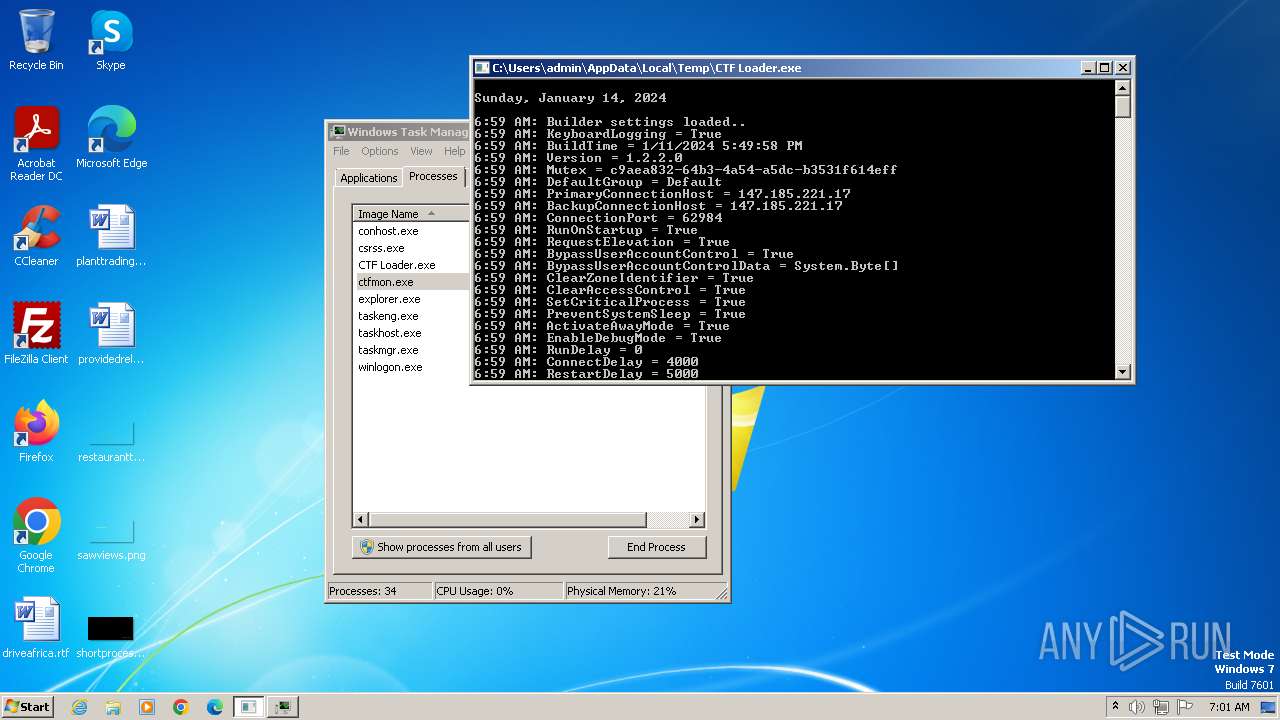Open the Task Manager Help menu
The height and width of the screenshot is (720, 1280).
point(455,151)
